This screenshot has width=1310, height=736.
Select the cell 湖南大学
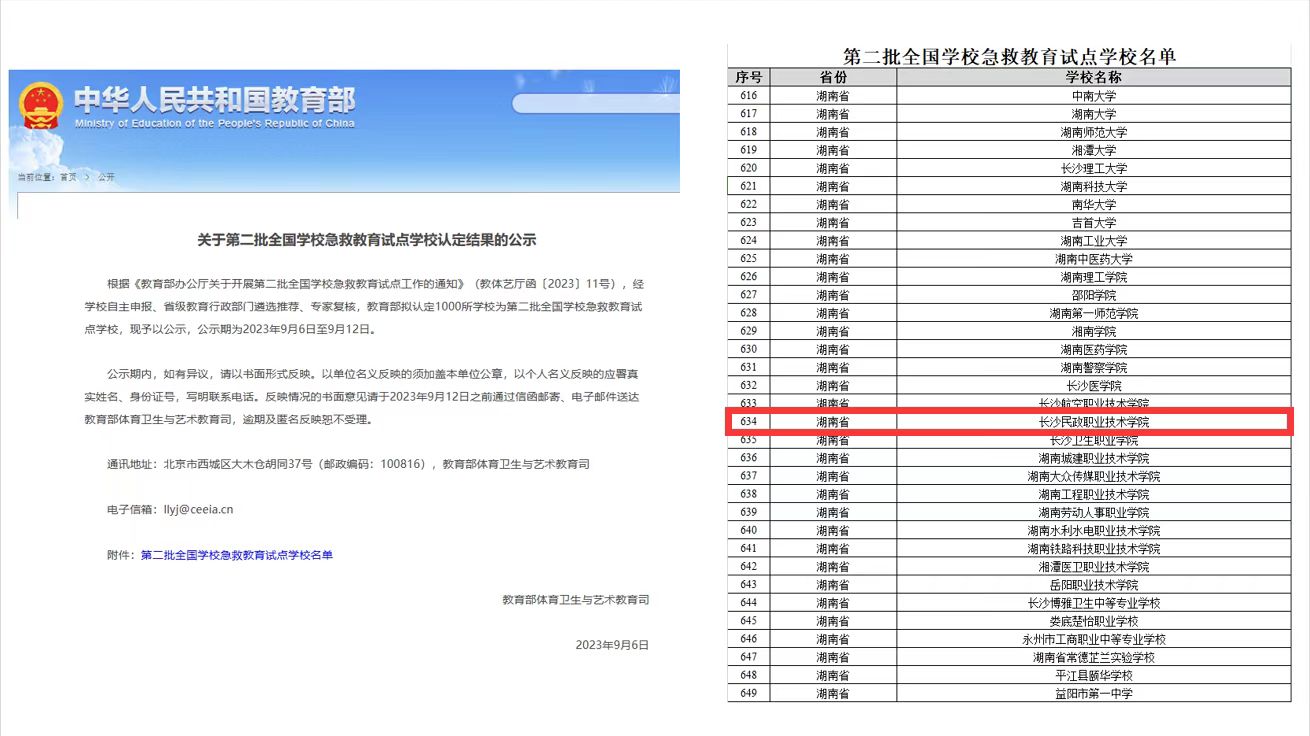point(1094,114)
